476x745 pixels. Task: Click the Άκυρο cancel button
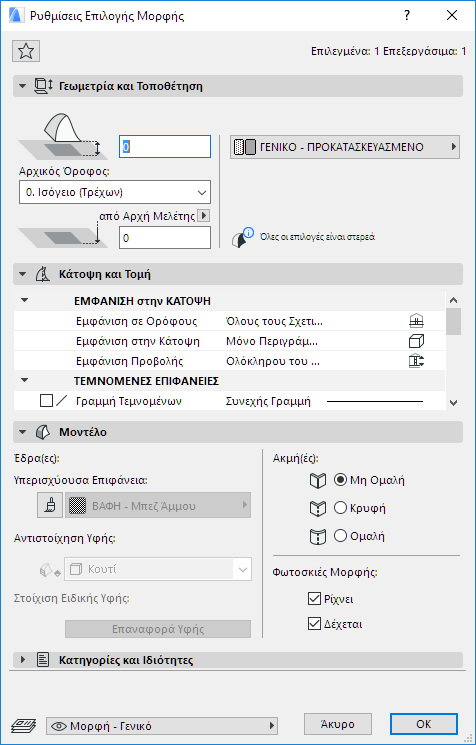click(x=337, y=724)
